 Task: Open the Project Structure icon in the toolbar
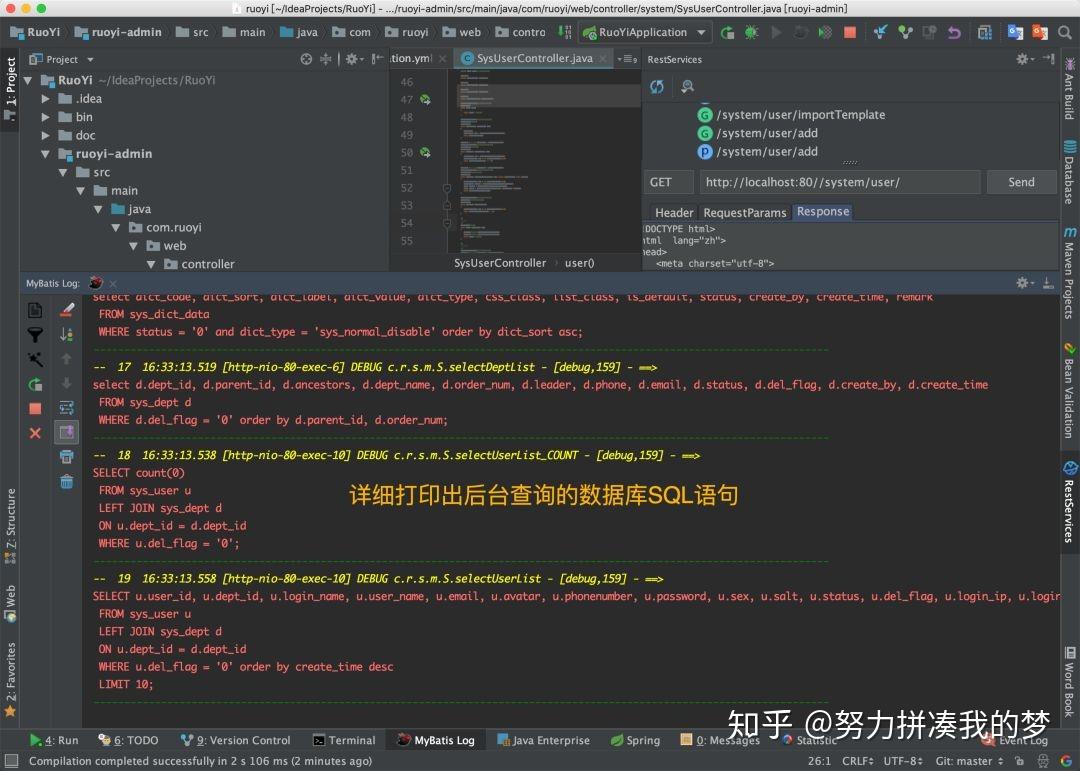click(985, 32)
